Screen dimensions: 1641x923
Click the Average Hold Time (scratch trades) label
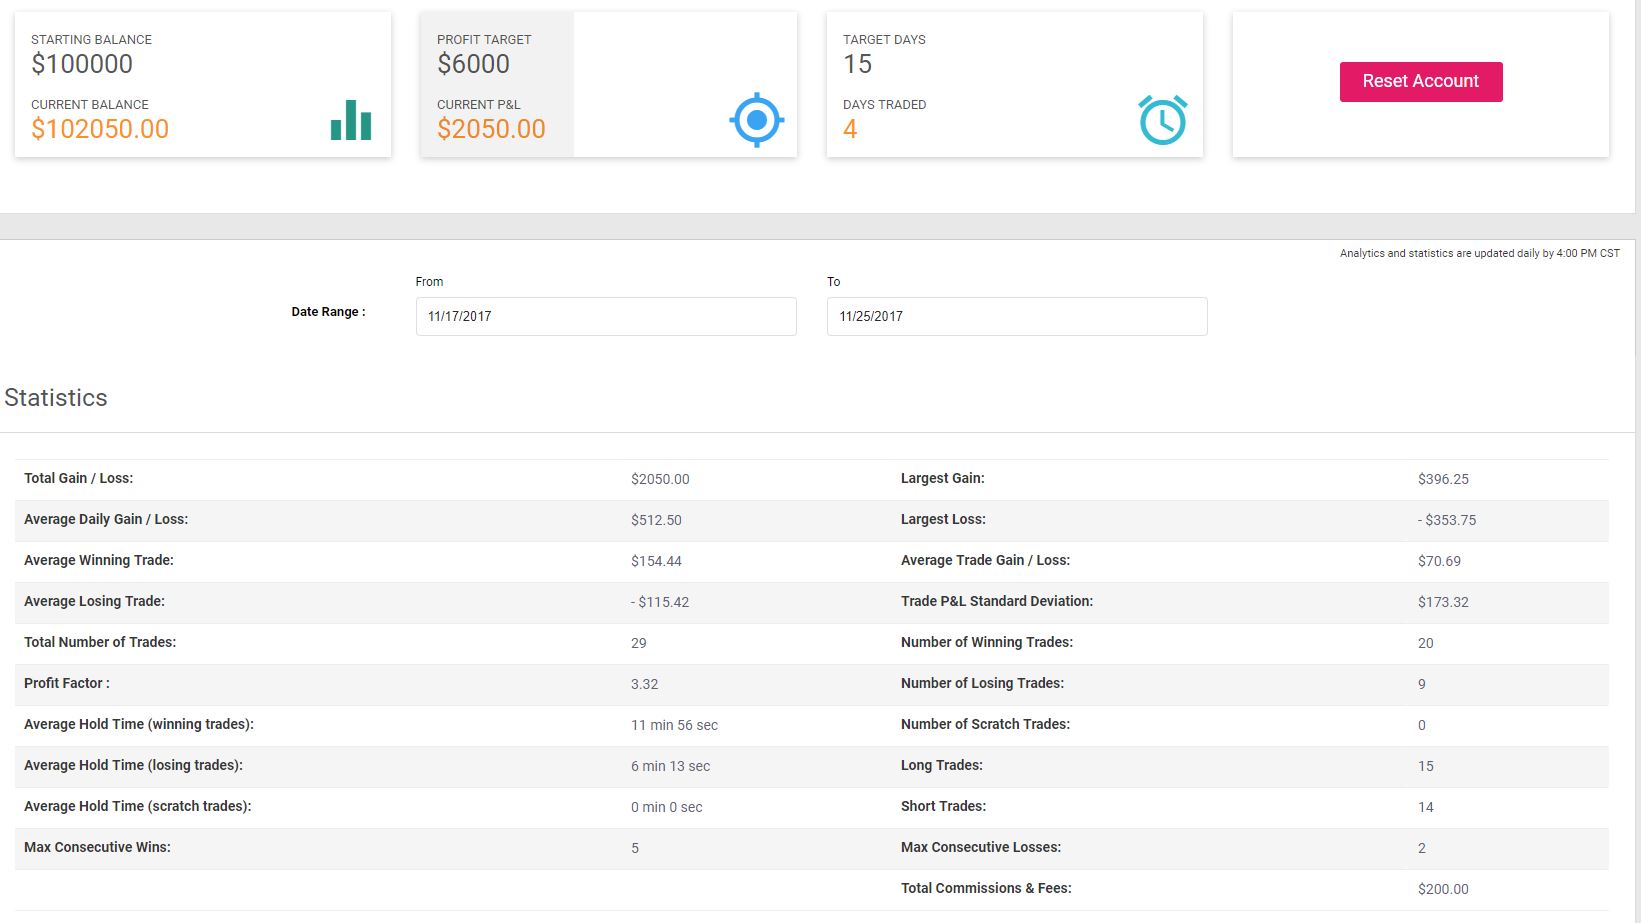tap(138, 806)
